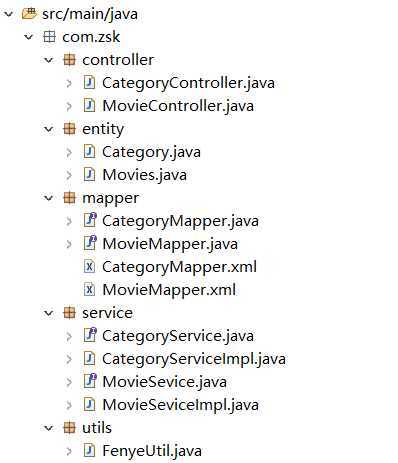This screenshot has height=463, width=398.
Task: Collapse the src/main/java folder
Action: [9, 14]
